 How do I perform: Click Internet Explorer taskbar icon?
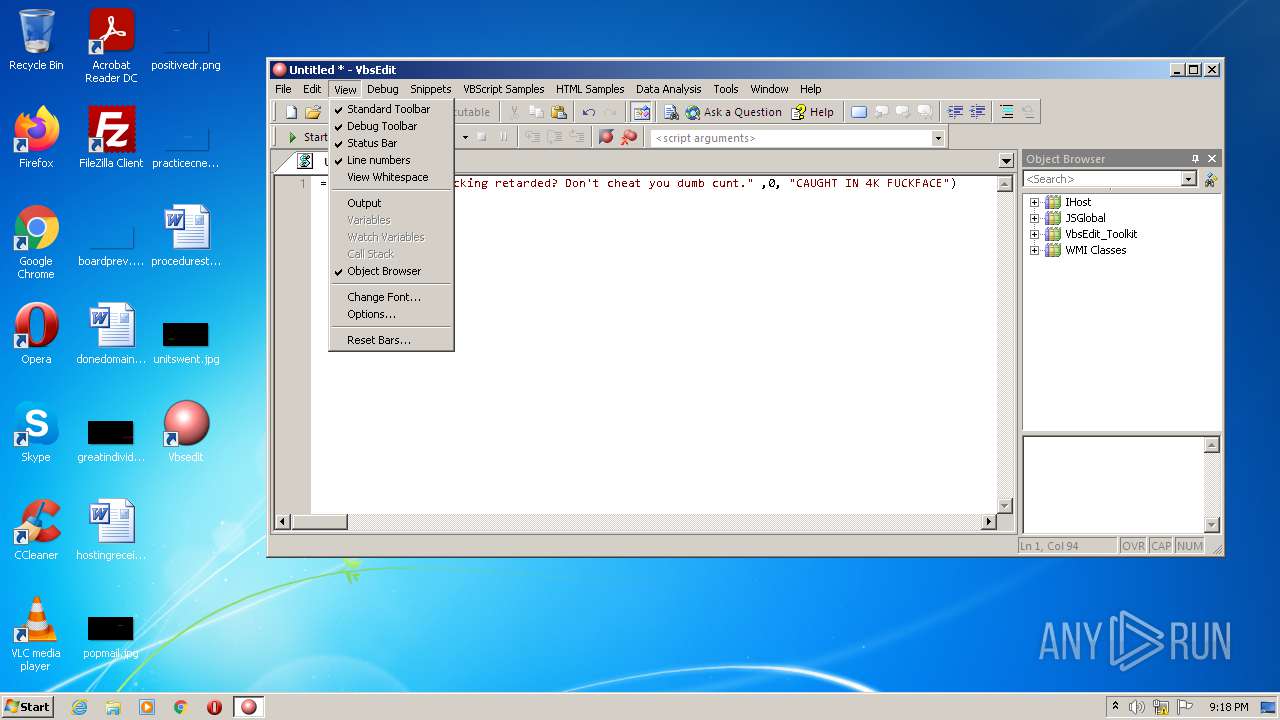[79, 707]
